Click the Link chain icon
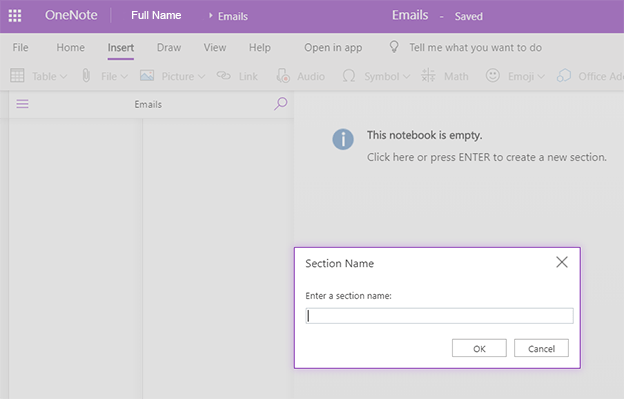624x399 pixels. (224, 75)
